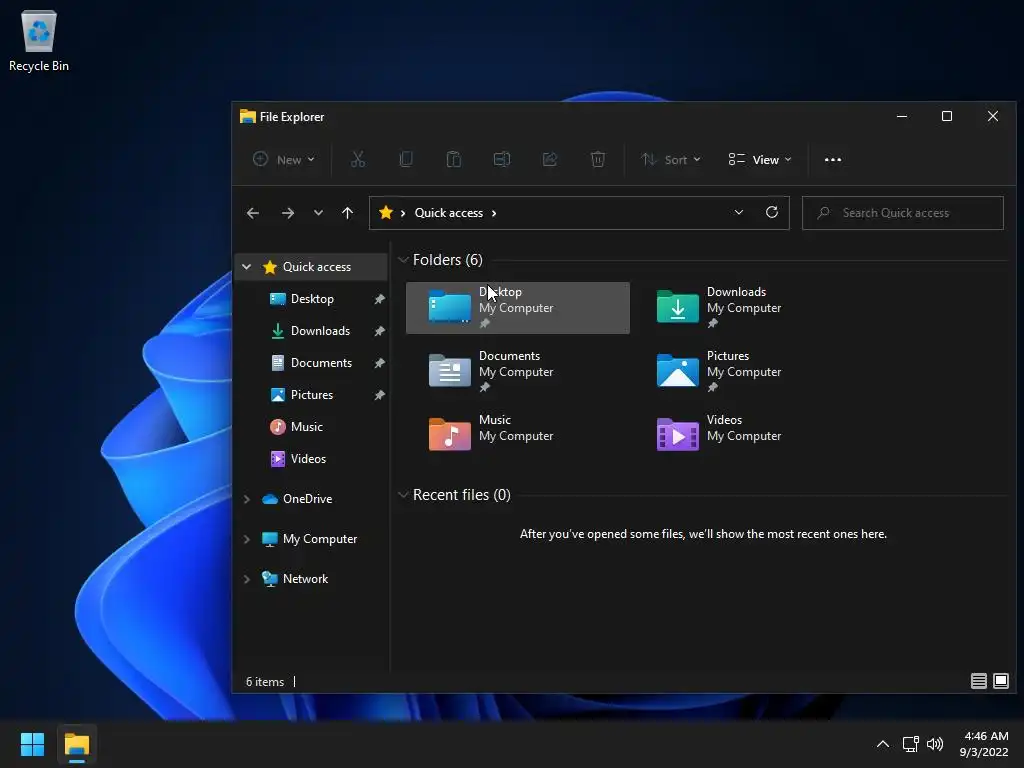Switch to large thumbnails view icon
Image resolution: width=1024 pixels, height=768 pixels.
click(1000, 681)
